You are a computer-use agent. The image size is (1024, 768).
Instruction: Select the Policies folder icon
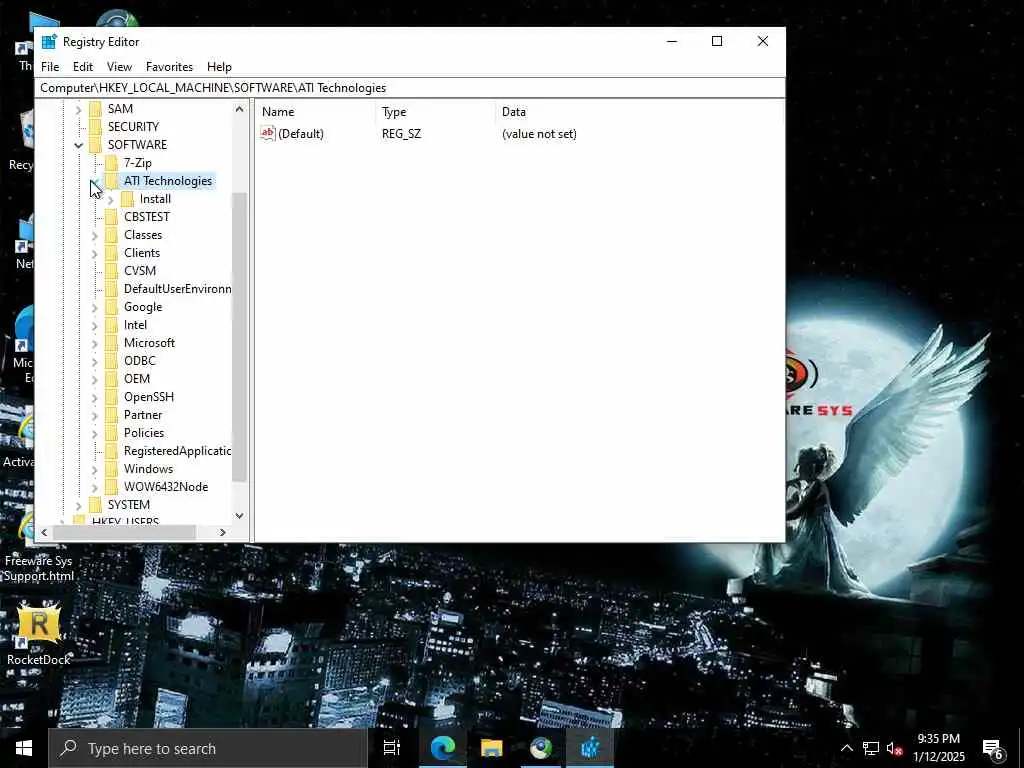pos(112,432)
